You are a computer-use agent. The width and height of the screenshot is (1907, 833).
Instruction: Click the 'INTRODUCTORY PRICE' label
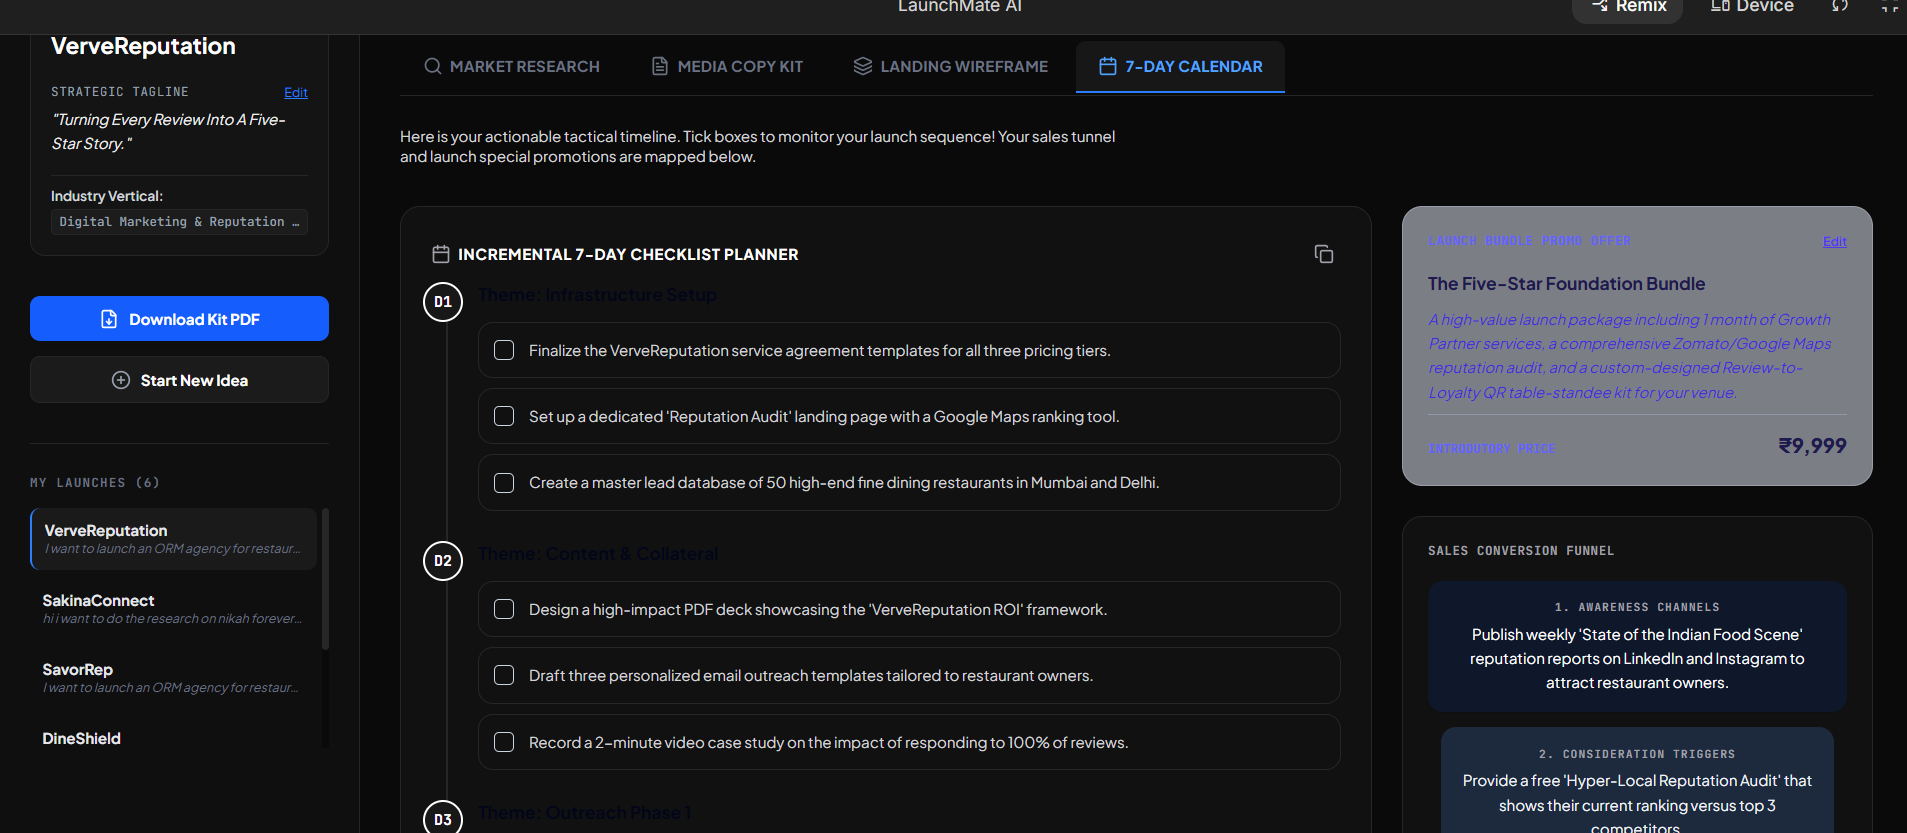1492,449
